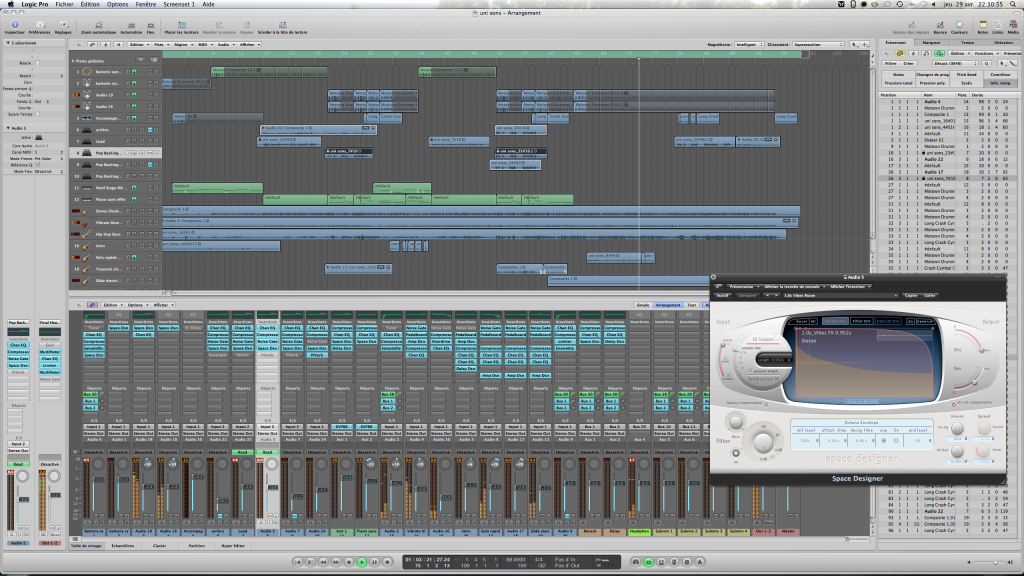The height and width of the screenshot is (576, 1024).
Task: Enable the Boucle checkbox in the inspector
Action: [39, 62]
